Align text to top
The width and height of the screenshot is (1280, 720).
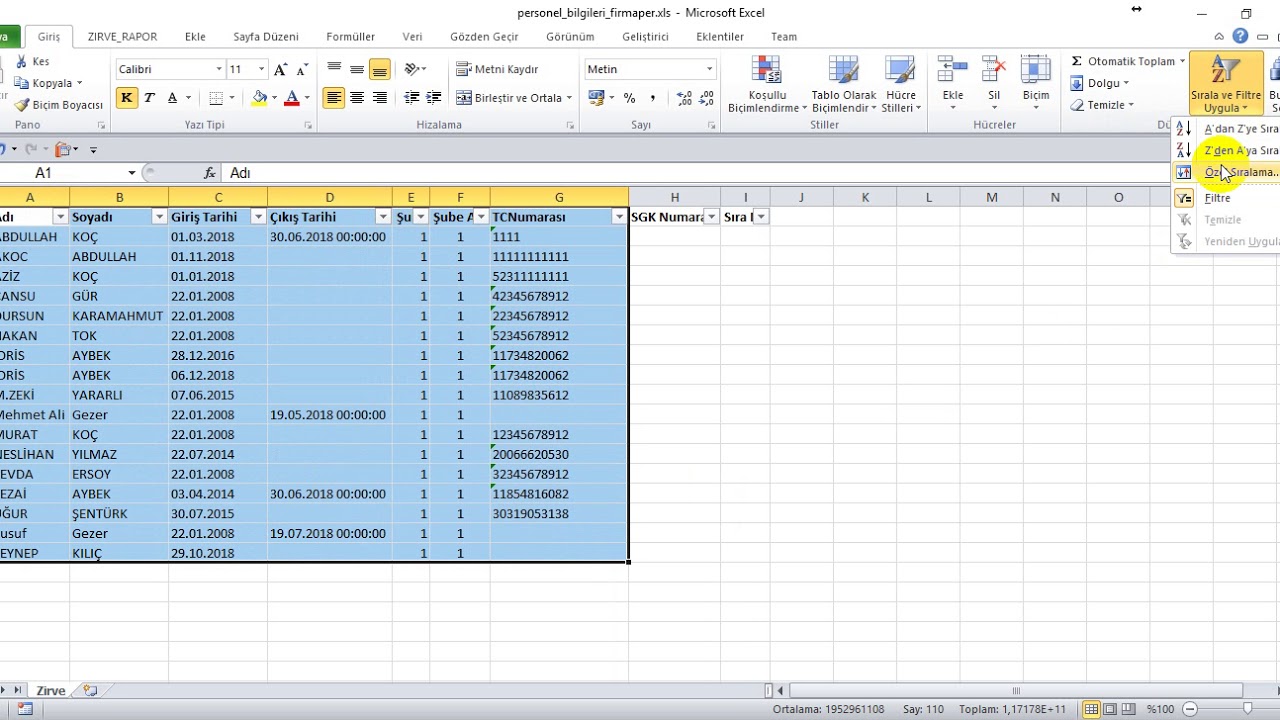click(334, 69)
